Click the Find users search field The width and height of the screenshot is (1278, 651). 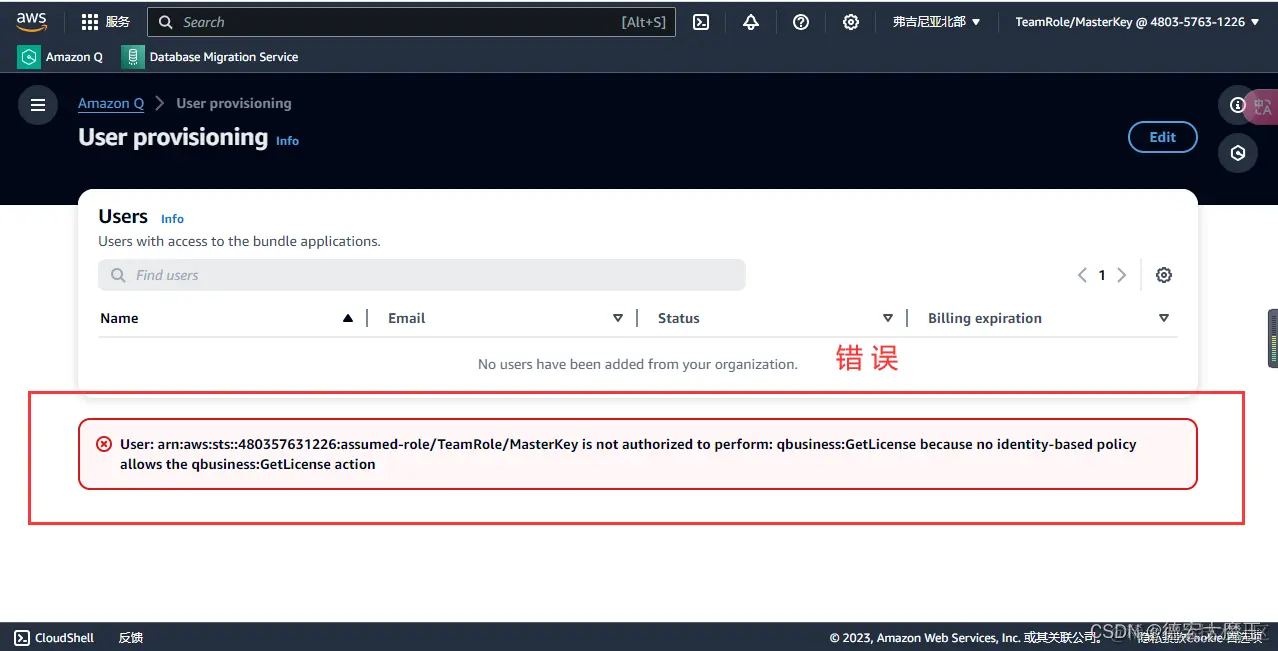[422, 275]
